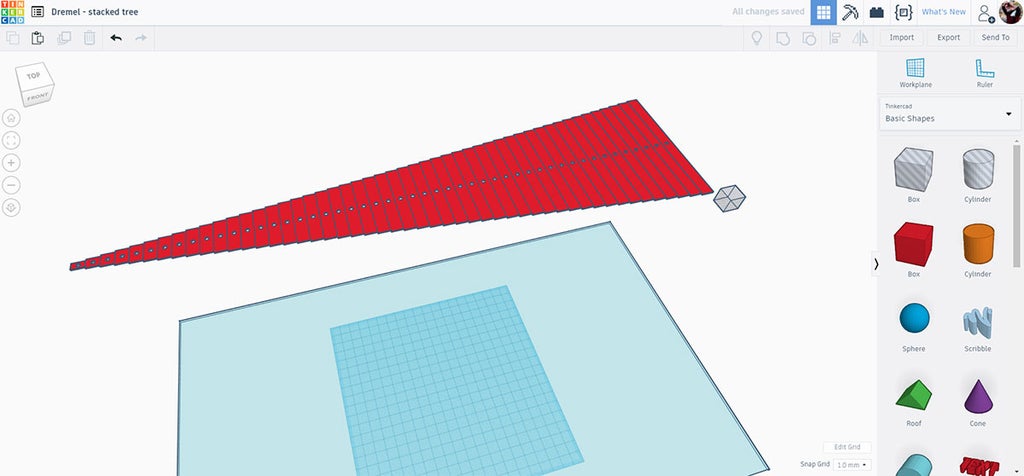This screenshot has height=476, width=1024.
Task: Click the Import button
Action: click(902, 38)
